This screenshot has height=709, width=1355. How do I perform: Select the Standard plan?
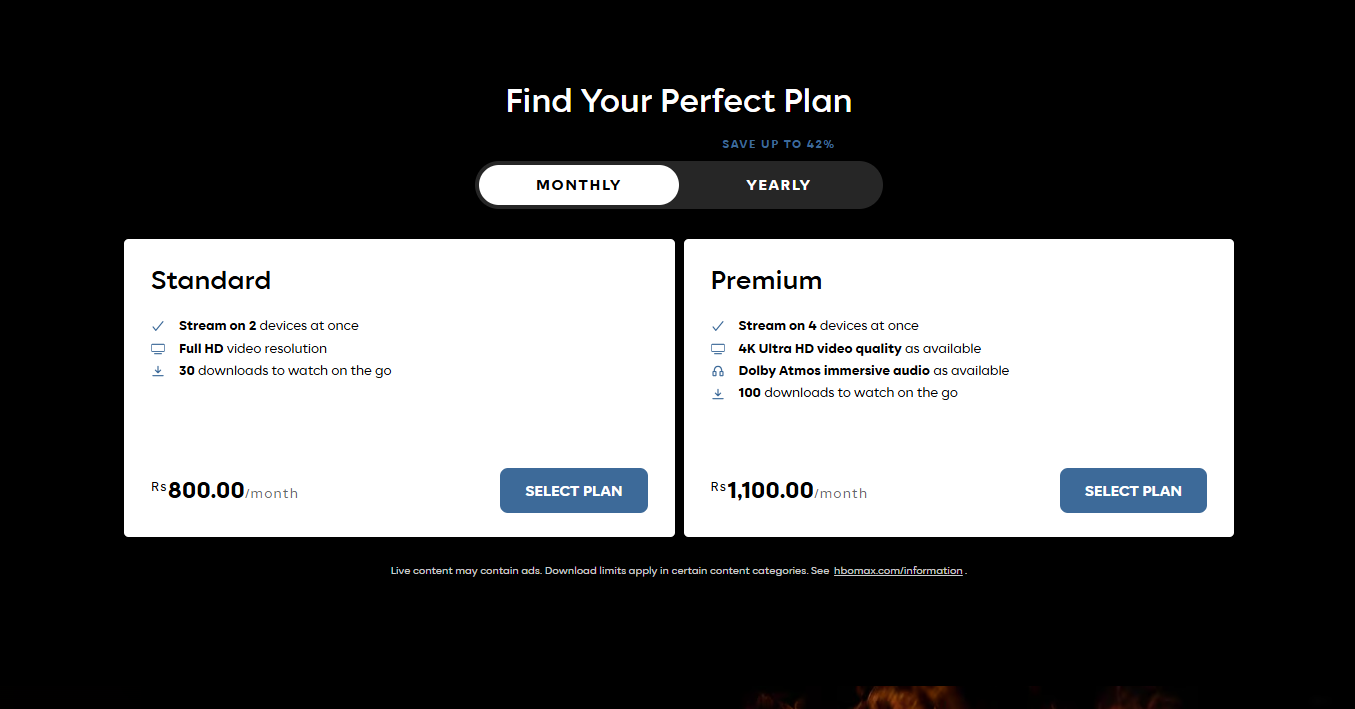(574, 491)
